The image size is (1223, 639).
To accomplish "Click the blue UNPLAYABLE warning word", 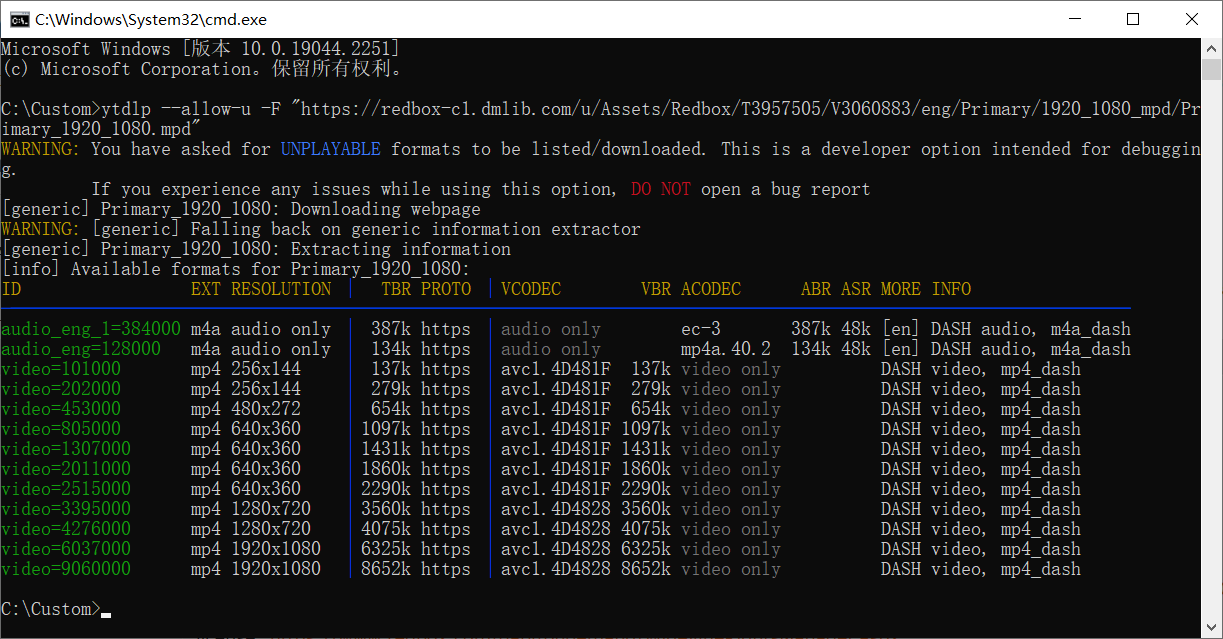I will tap(330, 149).
